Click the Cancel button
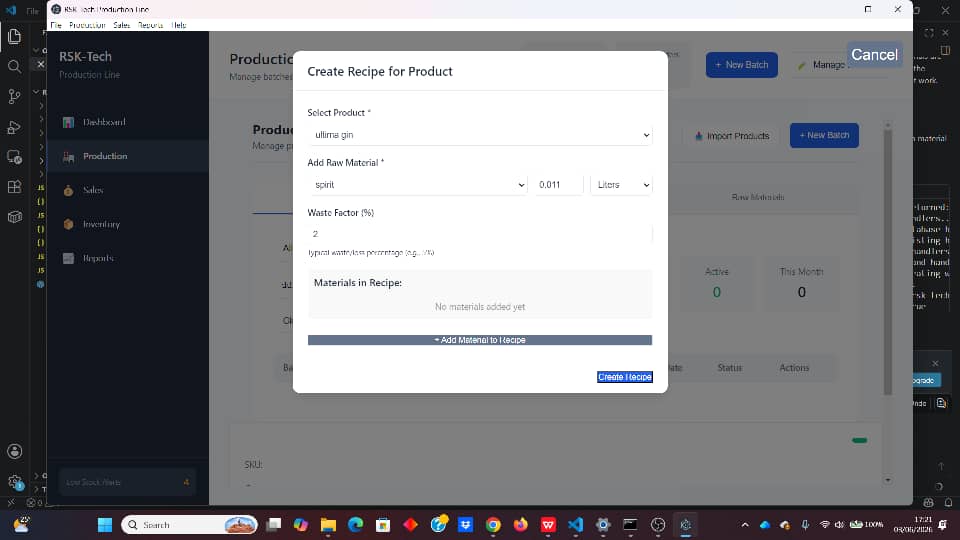 click(874, 54)
